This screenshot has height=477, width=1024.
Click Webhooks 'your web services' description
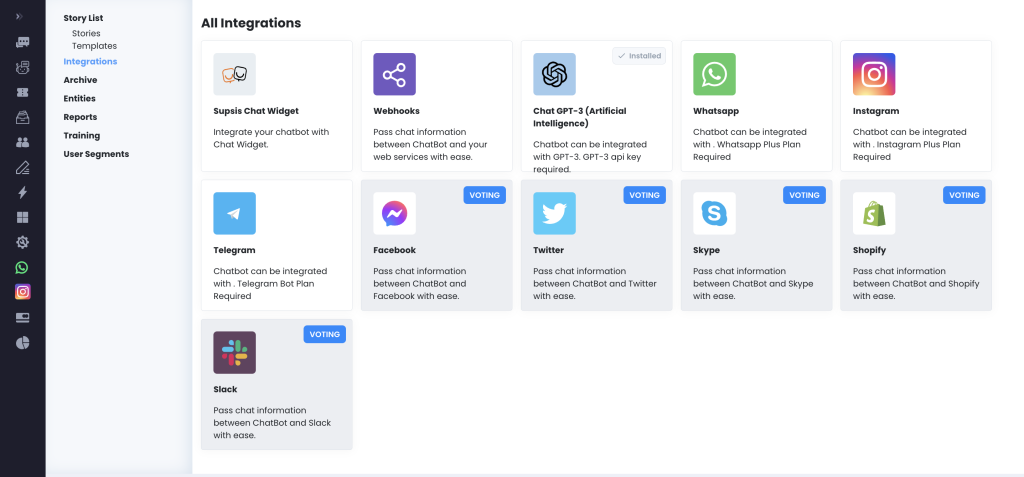coord(430,144)
